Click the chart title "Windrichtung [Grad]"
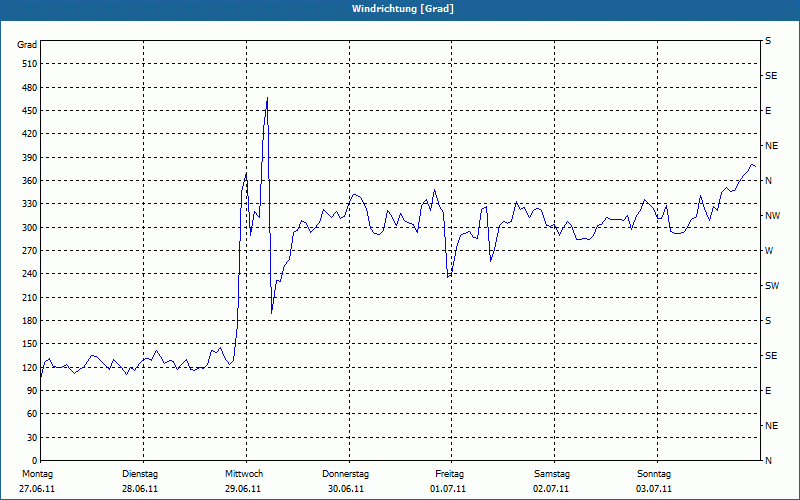This screenshot has height=500, width=800. coord(403,9)
